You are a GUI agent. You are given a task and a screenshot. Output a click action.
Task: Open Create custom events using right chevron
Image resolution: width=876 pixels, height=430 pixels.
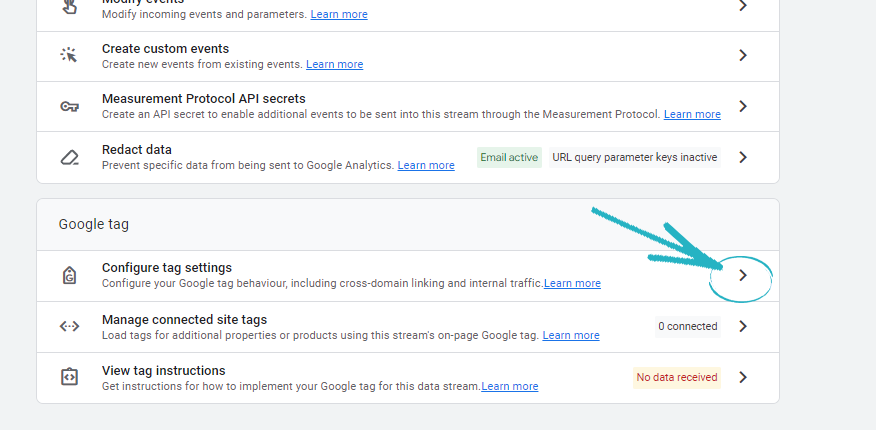742,56
